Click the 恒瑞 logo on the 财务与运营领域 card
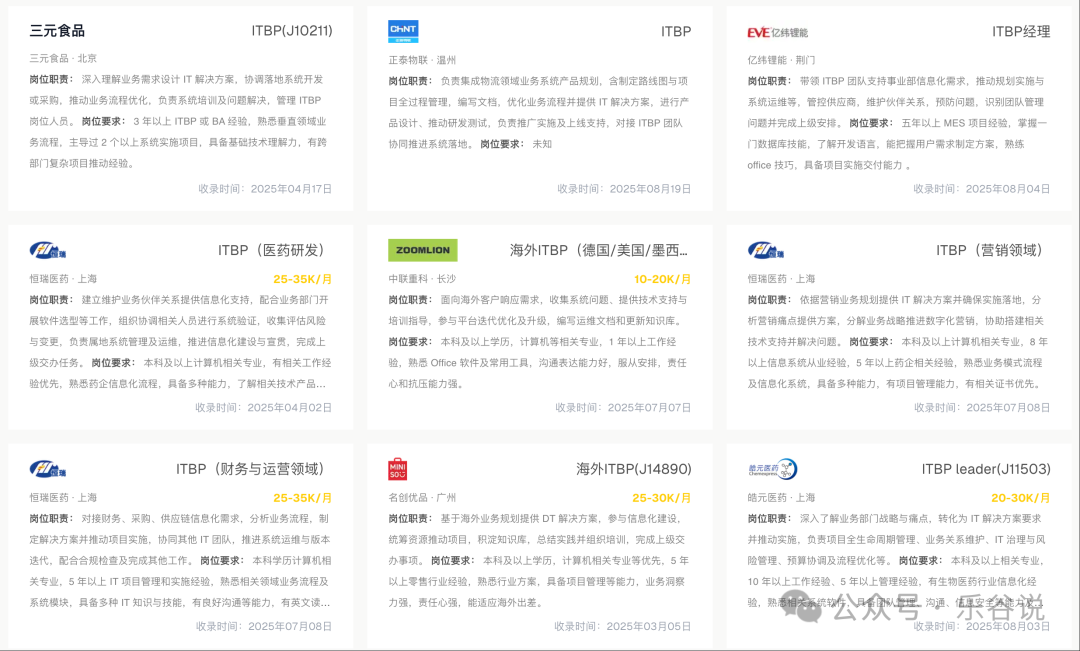Image resolution: width=1080 pixels, height=651 pixels. pyautogui.click(x=48, y=469)
